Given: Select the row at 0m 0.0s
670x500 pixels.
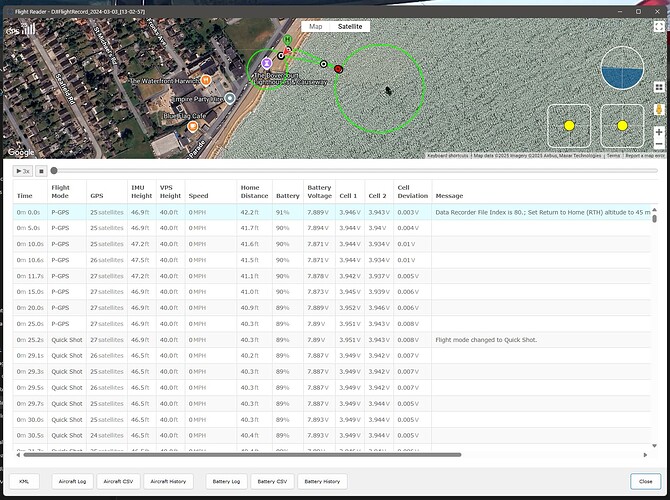Looking at the screenshot, I should [x=332, y=212].
